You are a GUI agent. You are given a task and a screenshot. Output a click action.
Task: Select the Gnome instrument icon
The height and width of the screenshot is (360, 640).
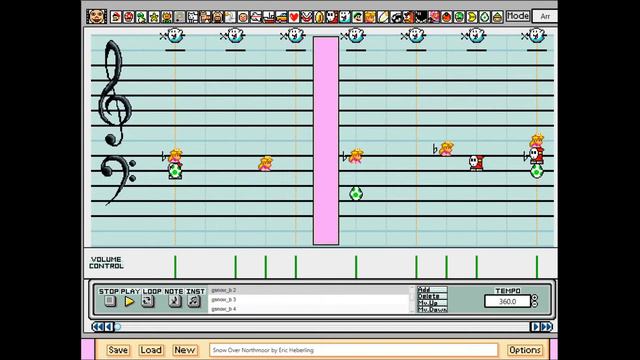[x=498, y=17]
